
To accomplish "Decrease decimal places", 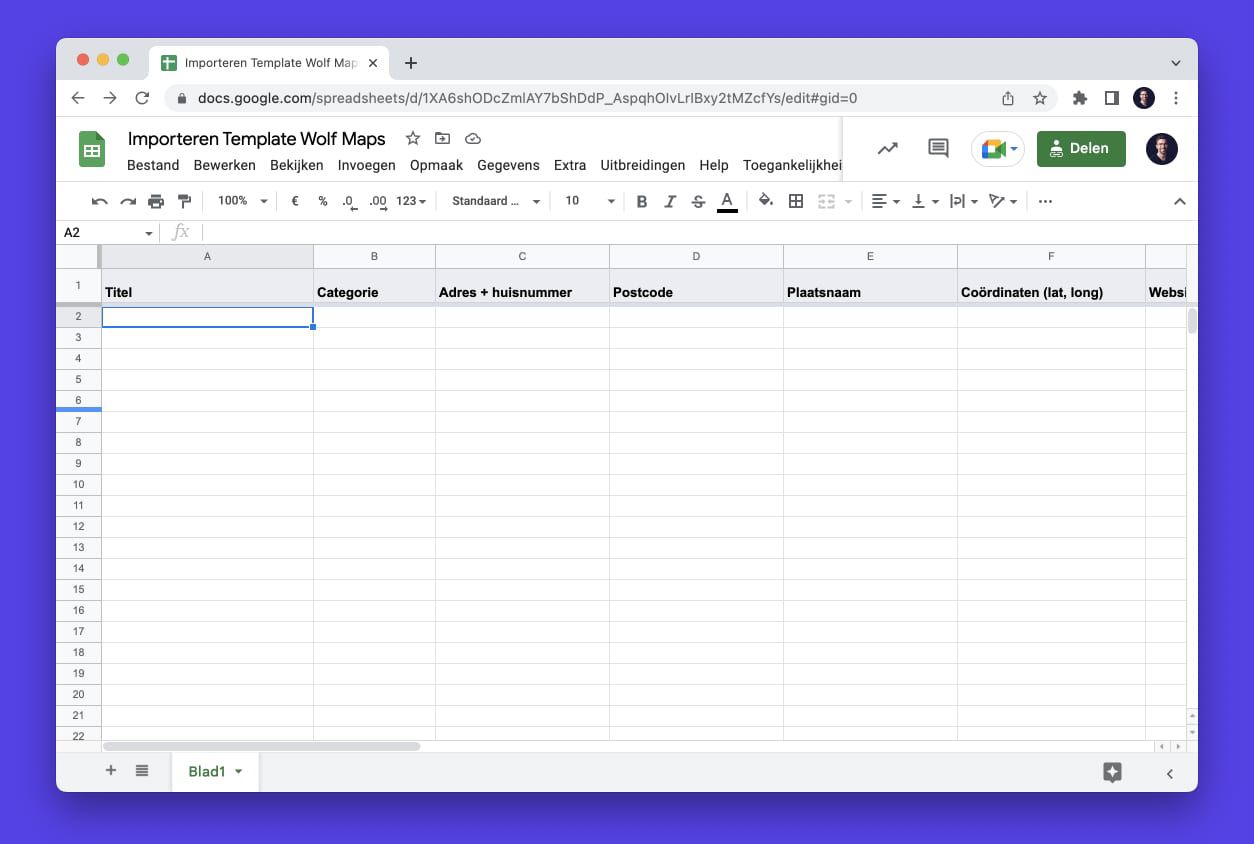I will [x=349, y=201].
